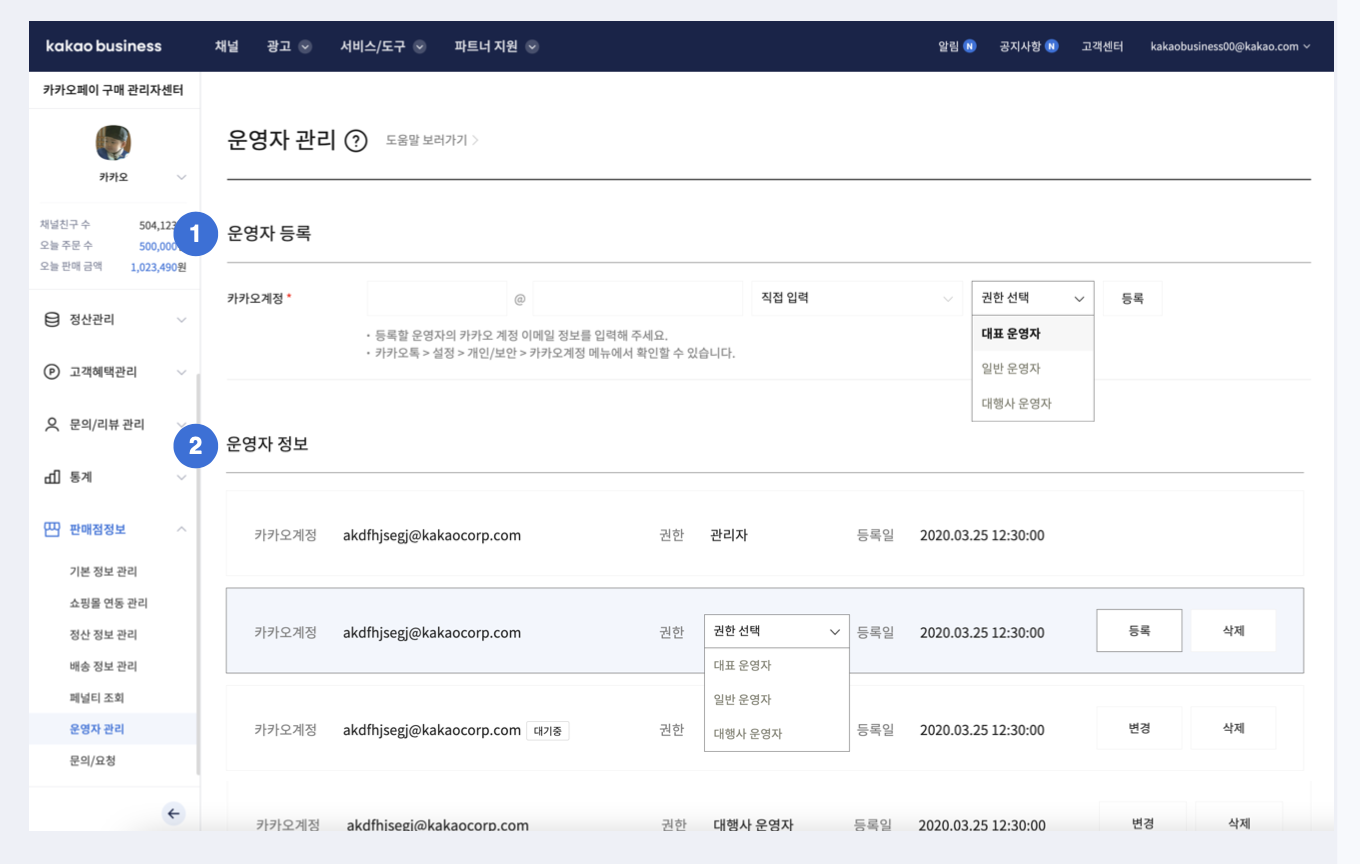Select 운영자 관리 submenu item
This screenshot has width=1360, height=864.
[113, 729]
